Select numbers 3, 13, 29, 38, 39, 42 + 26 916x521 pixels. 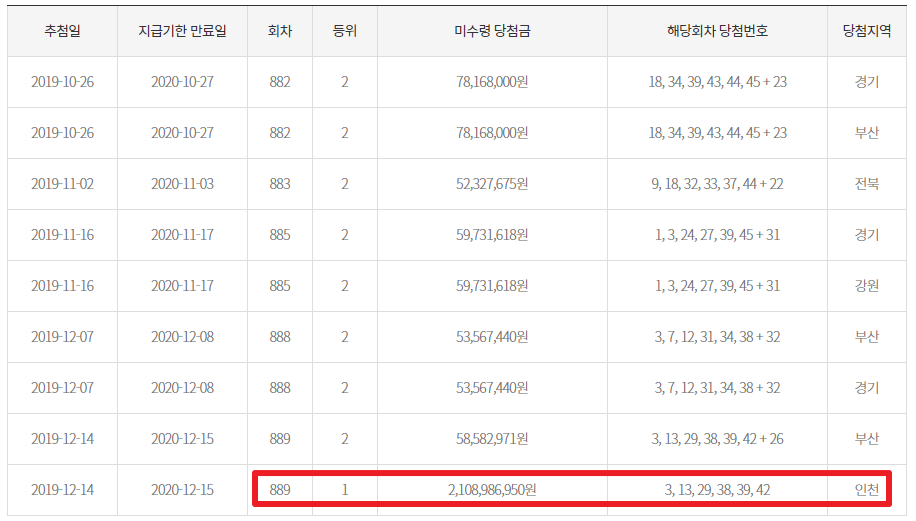717,439
